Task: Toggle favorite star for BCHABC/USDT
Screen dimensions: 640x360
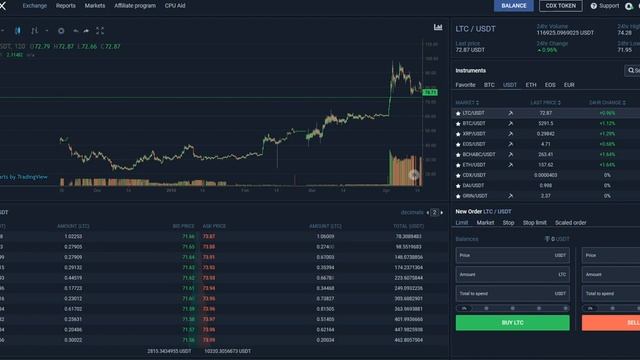Action: [x=458, y=155]
